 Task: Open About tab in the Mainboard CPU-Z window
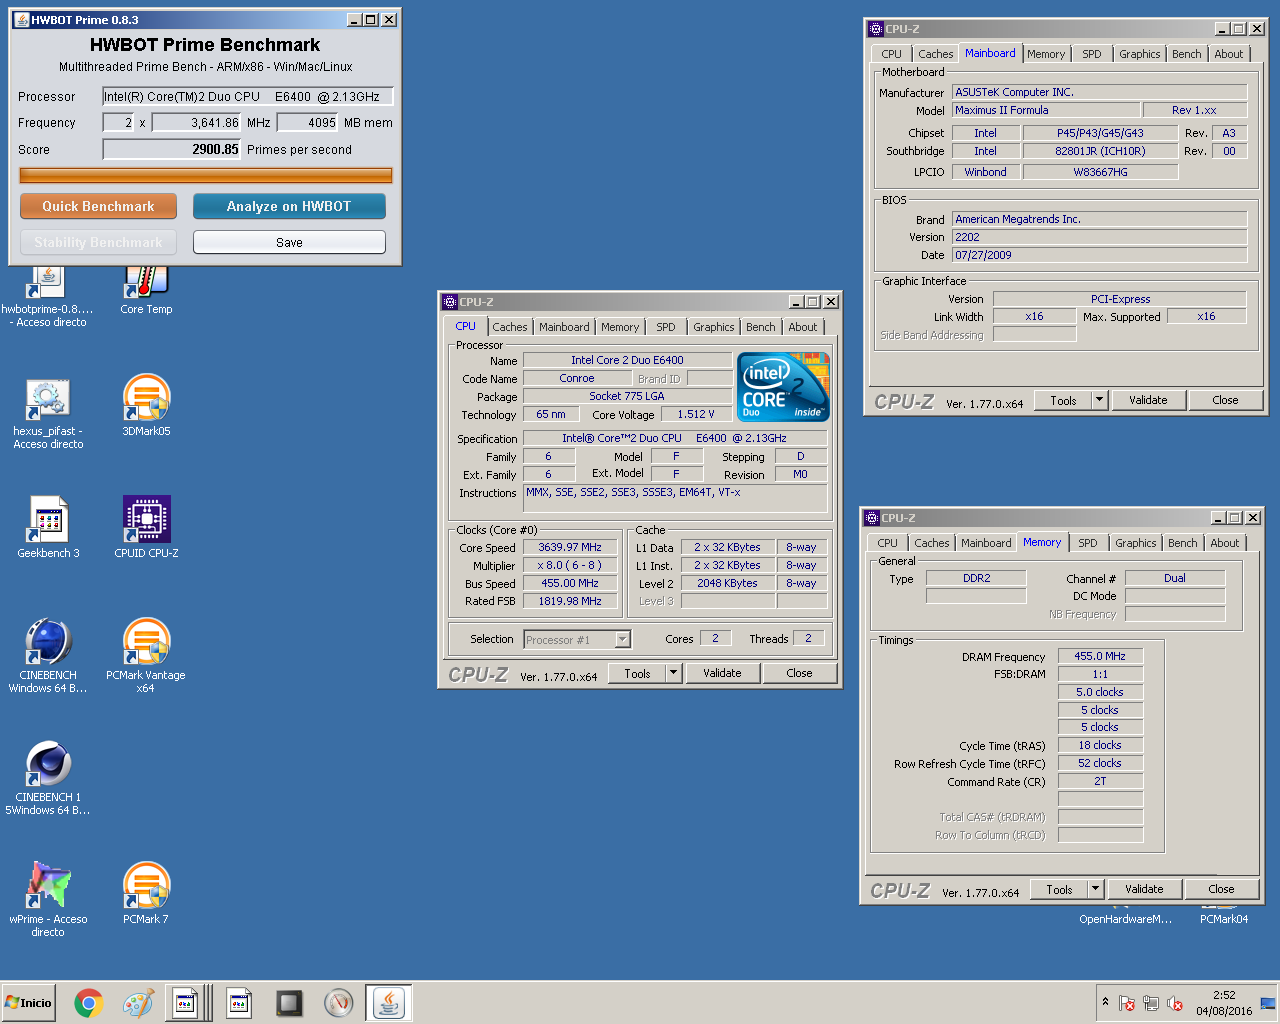click(x=1229, y=54)
